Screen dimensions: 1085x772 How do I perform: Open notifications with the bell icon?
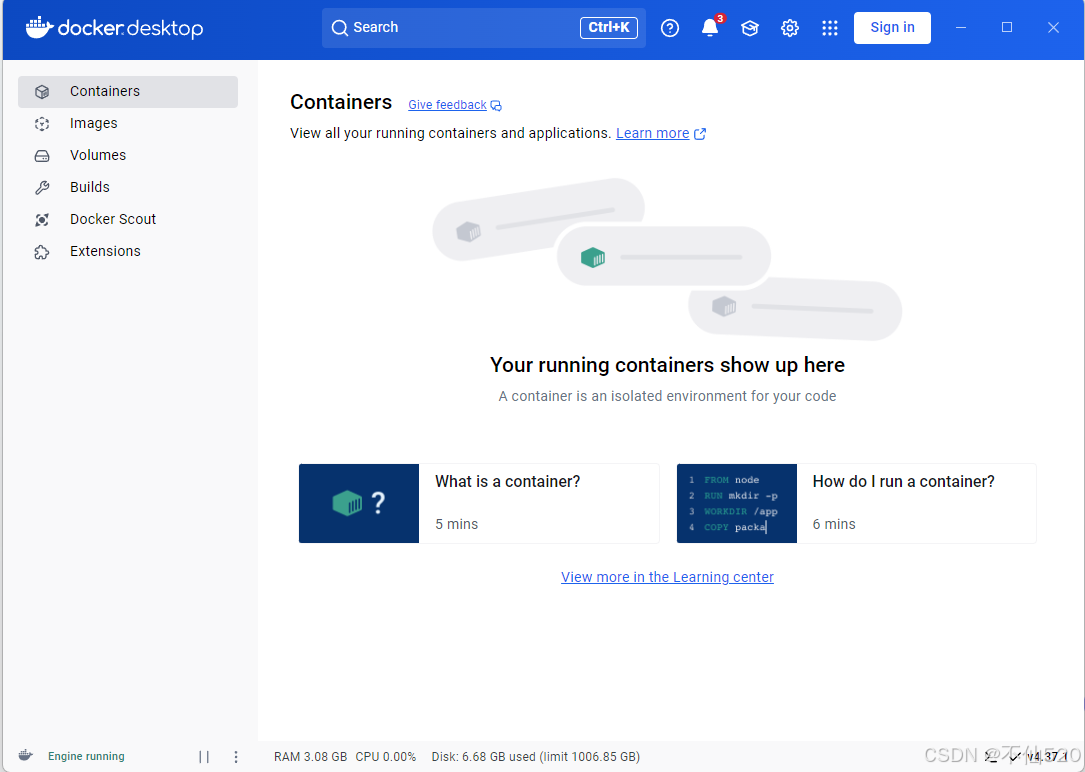pyautogui.click(x=710, y=28)
